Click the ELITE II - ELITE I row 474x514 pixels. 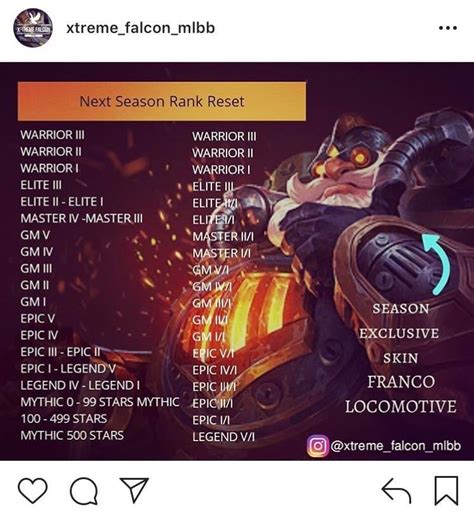(x=62, y=202)
